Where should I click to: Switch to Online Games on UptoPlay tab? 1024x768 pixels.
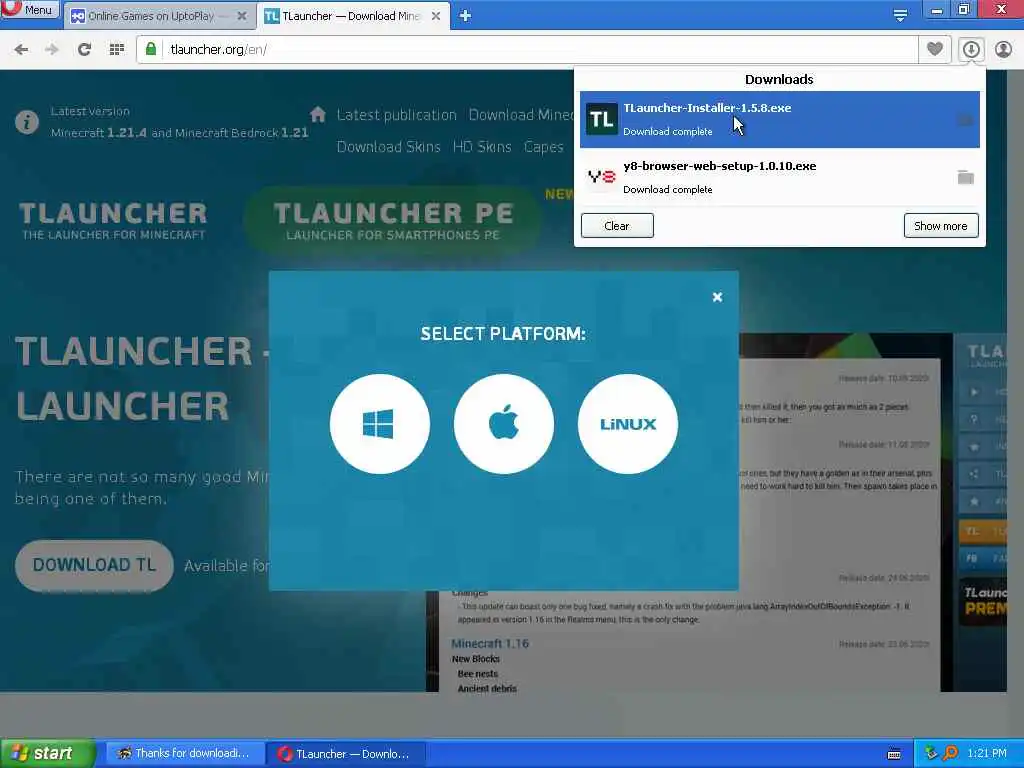point(150,16)
